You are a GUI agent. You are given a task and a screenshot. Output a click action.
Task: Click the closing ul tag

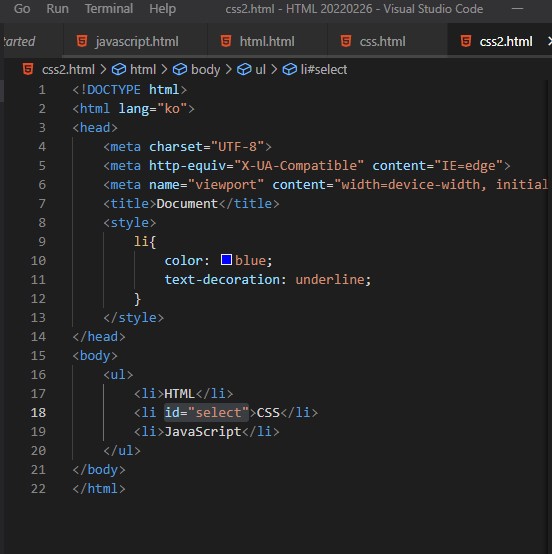tap(122, 451)
